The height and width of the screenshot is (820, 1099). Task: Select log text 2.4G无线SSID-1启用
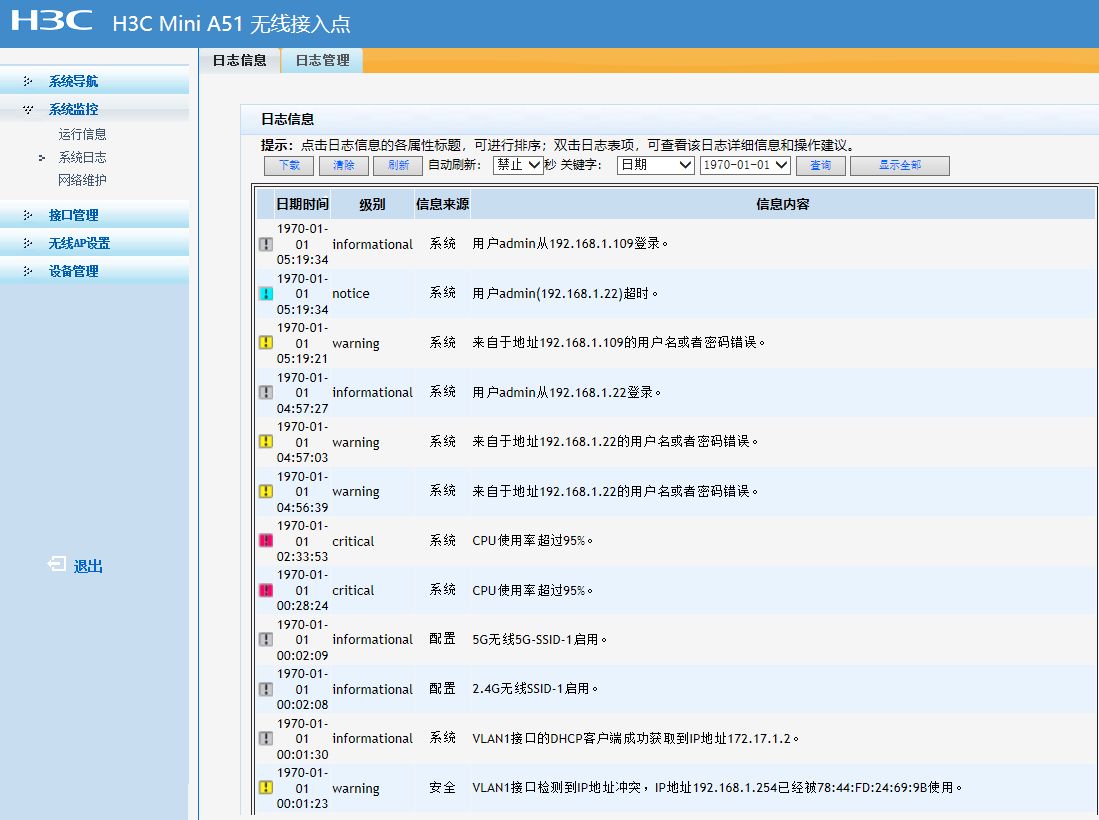coord(535,689)
